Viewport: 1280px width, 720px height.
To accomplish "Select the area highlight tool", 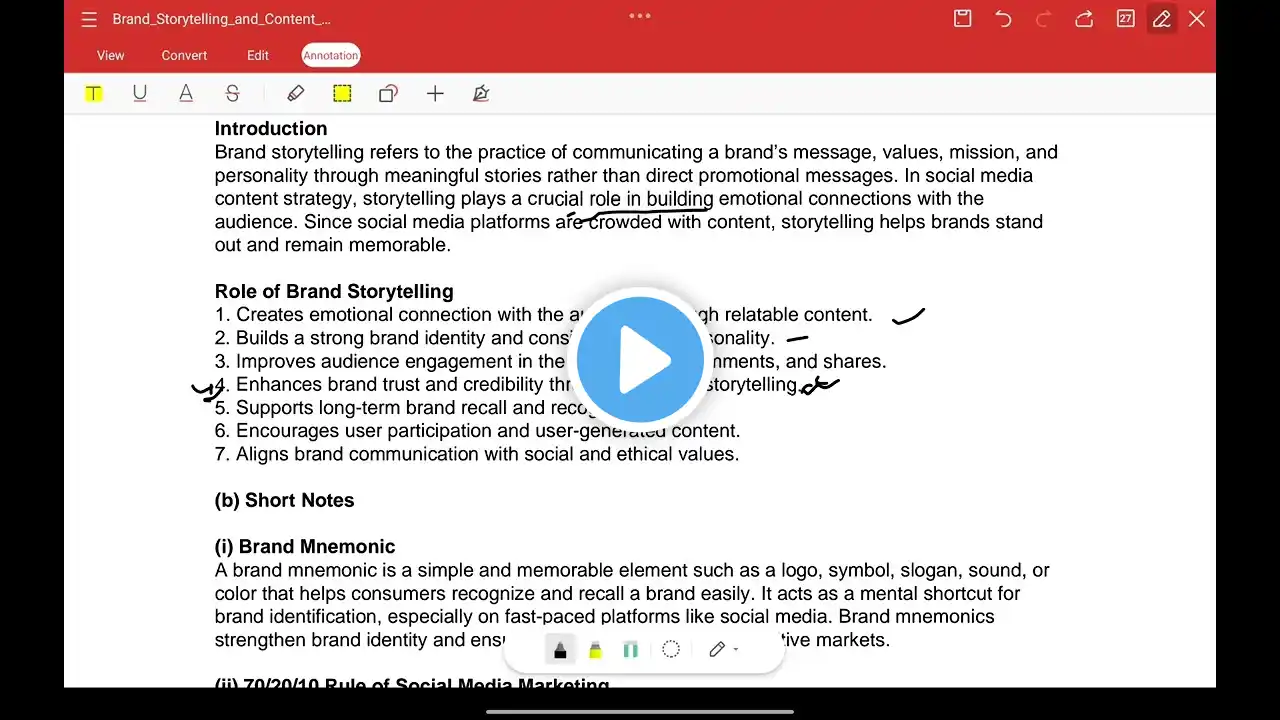I will point(342,93).
